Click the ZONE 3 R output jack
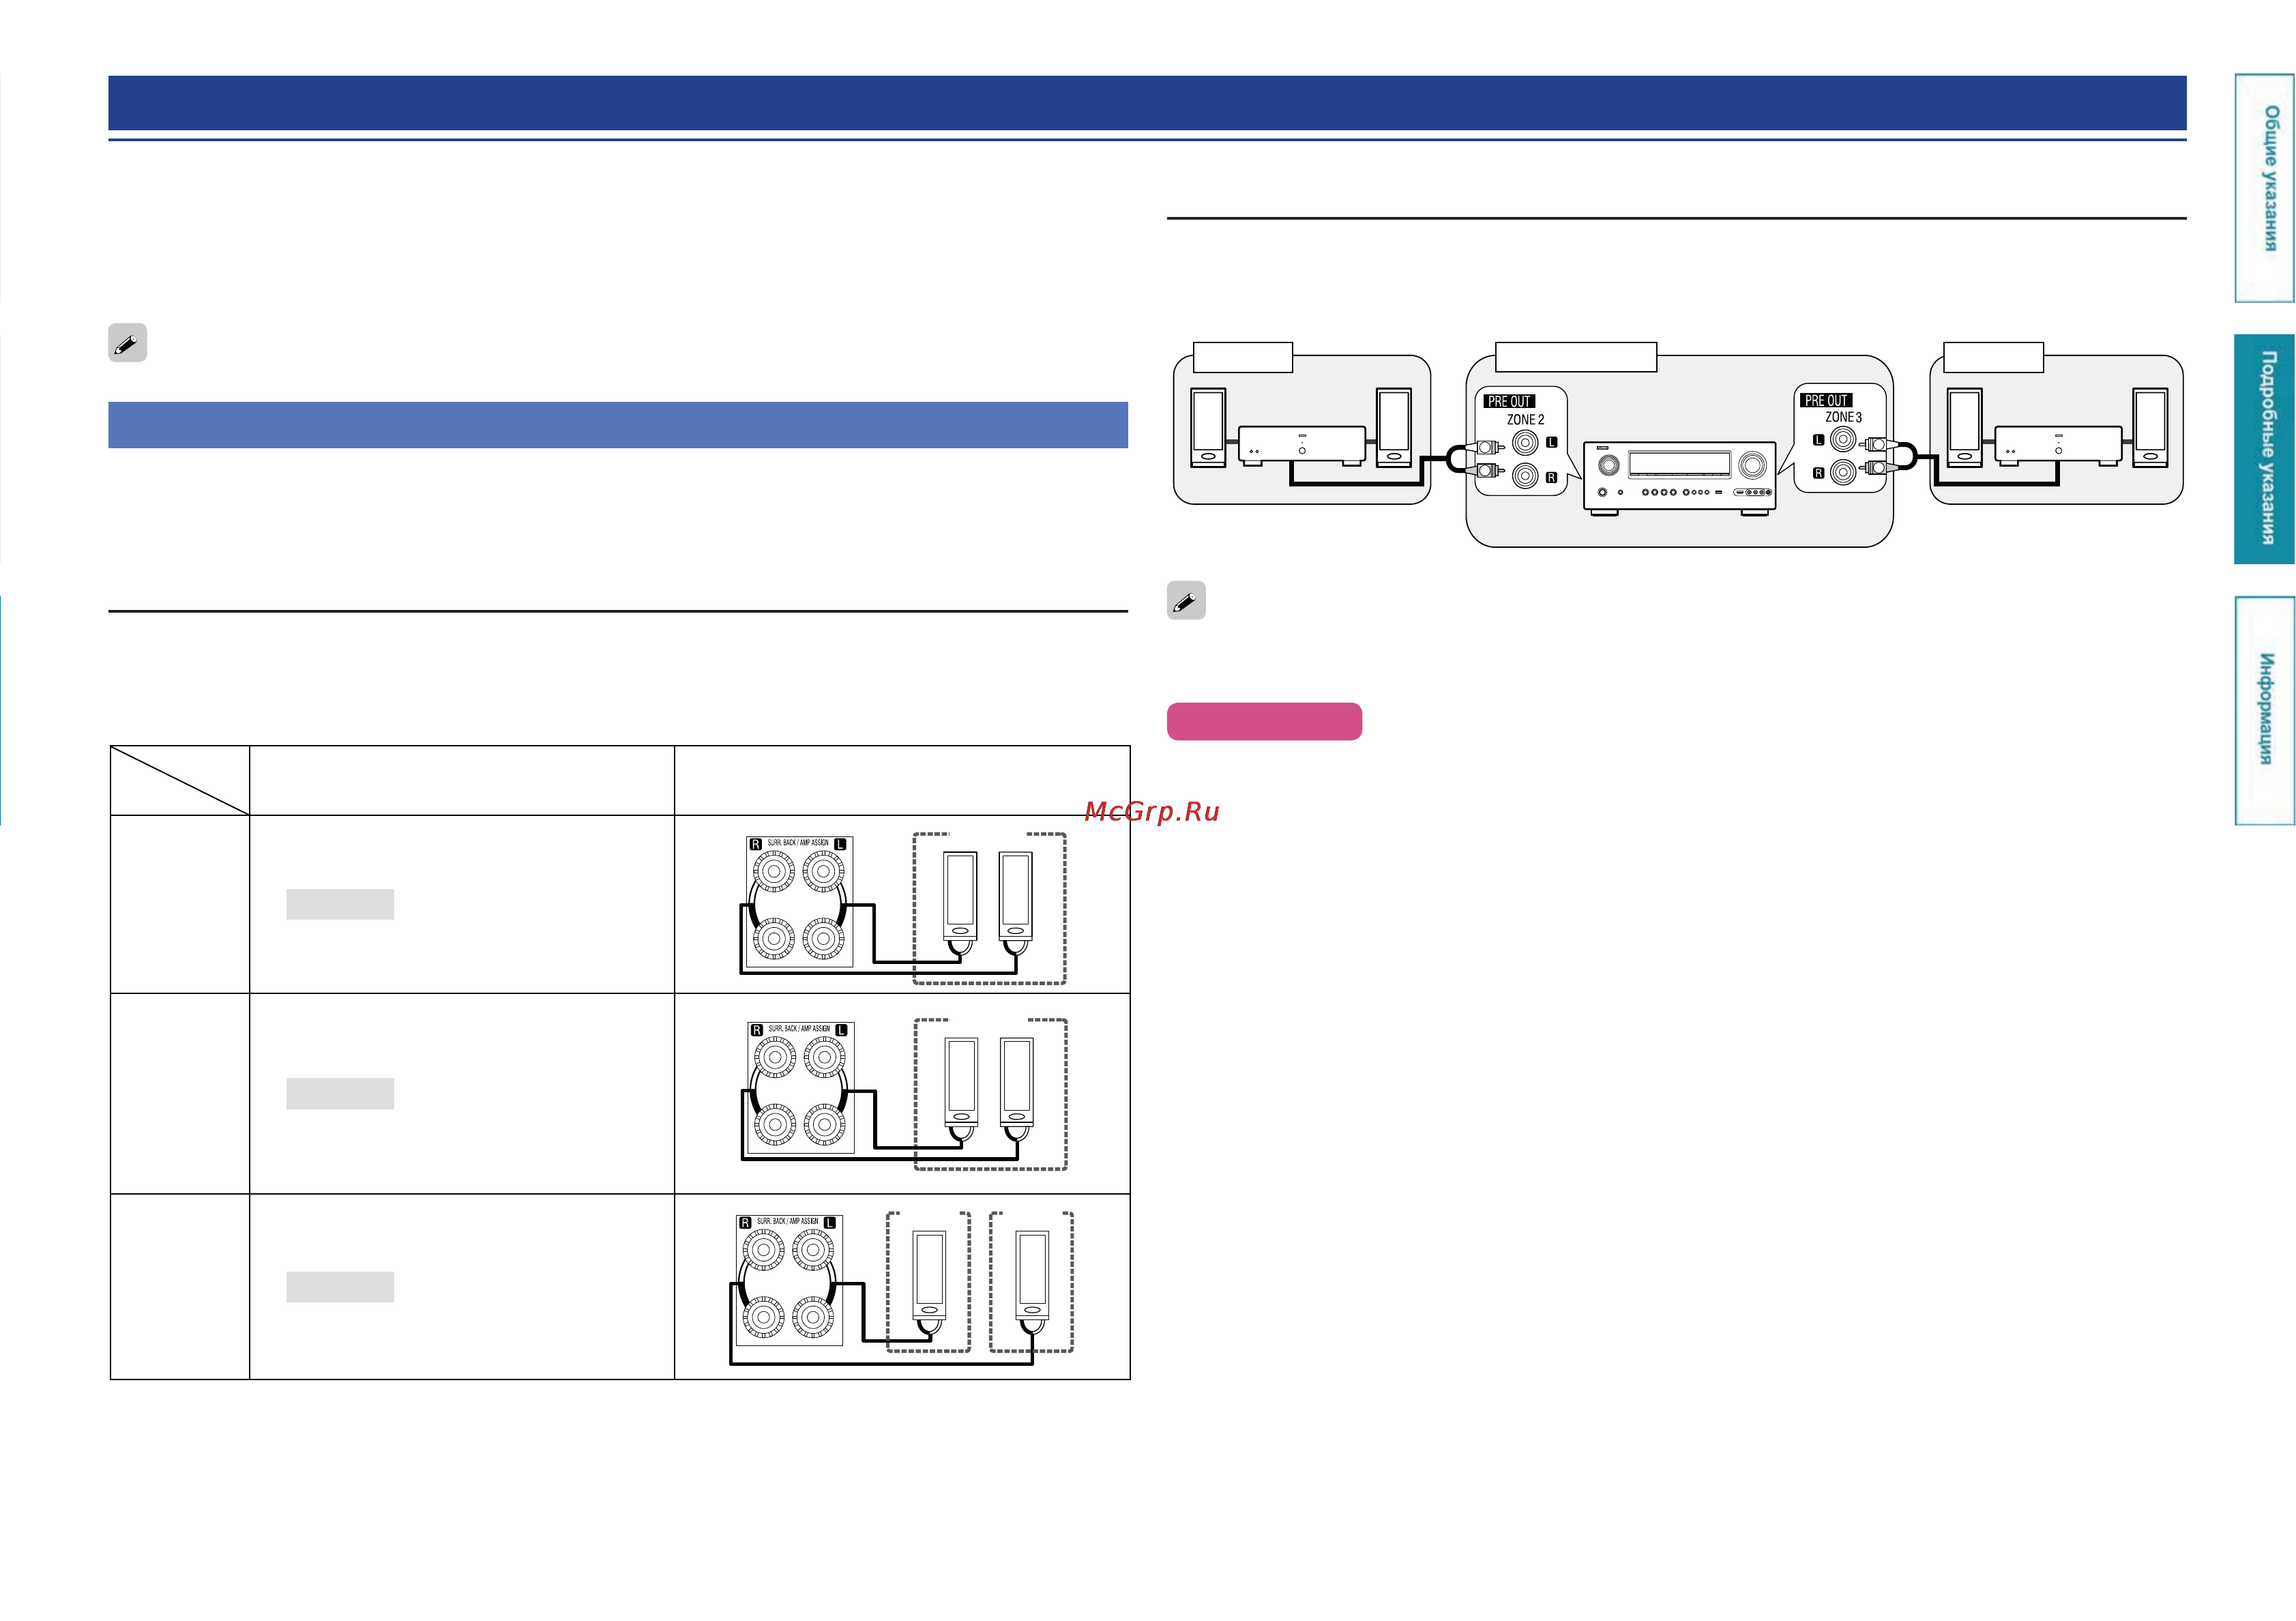Image resolution: width=2296 pixels, height=1621 pixels. [1843, 472]
